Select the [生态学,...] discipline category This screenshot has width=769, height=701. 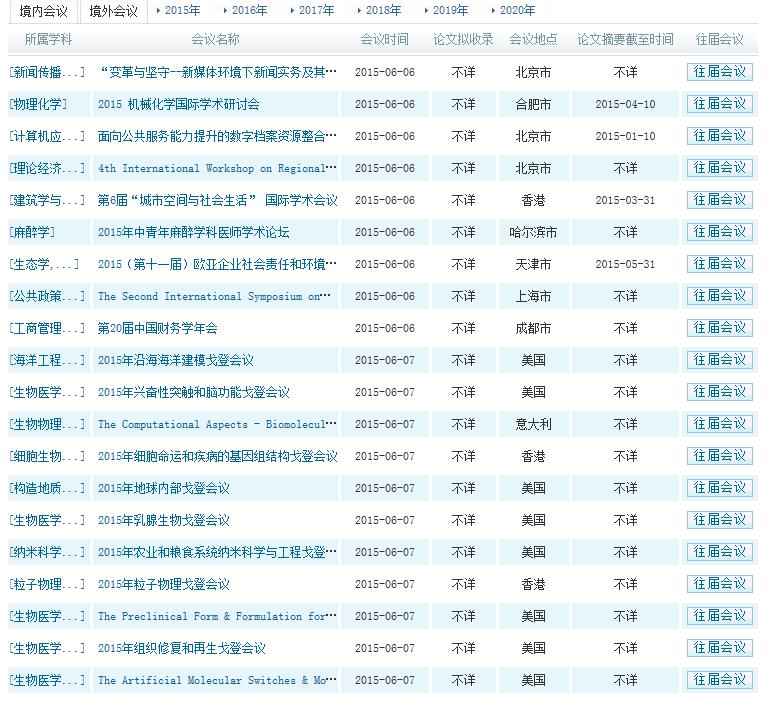coord(44,264)
